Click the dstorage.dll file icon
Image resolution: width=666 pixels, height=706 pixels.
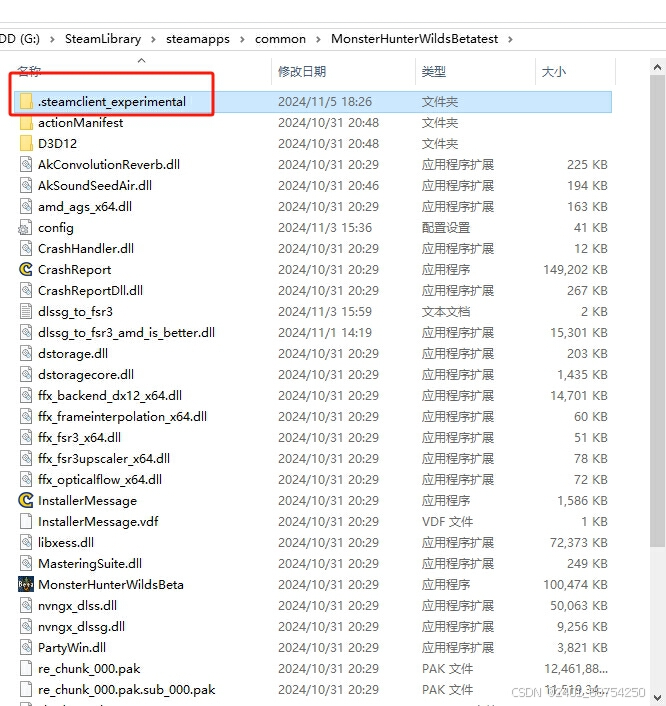[x=26, y=353]
